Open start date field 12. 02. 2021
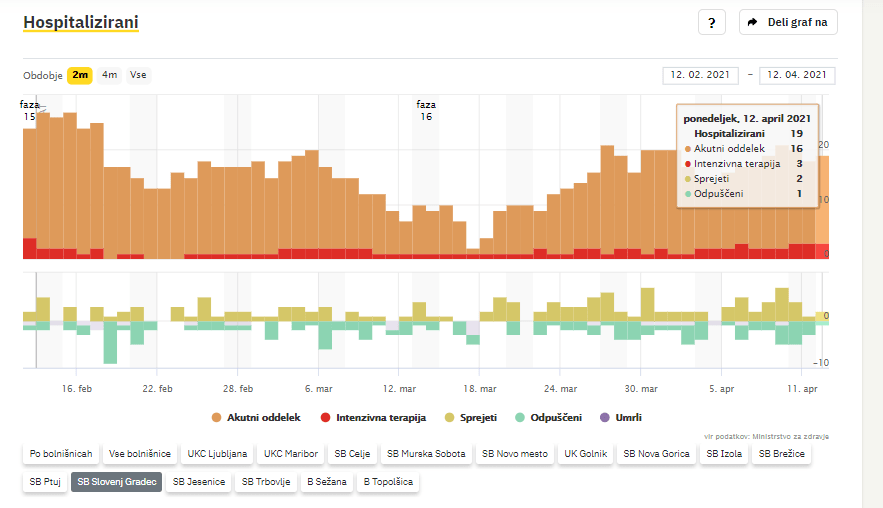The width and height of the screenshot is (883, 508). [x=700, y=76]
